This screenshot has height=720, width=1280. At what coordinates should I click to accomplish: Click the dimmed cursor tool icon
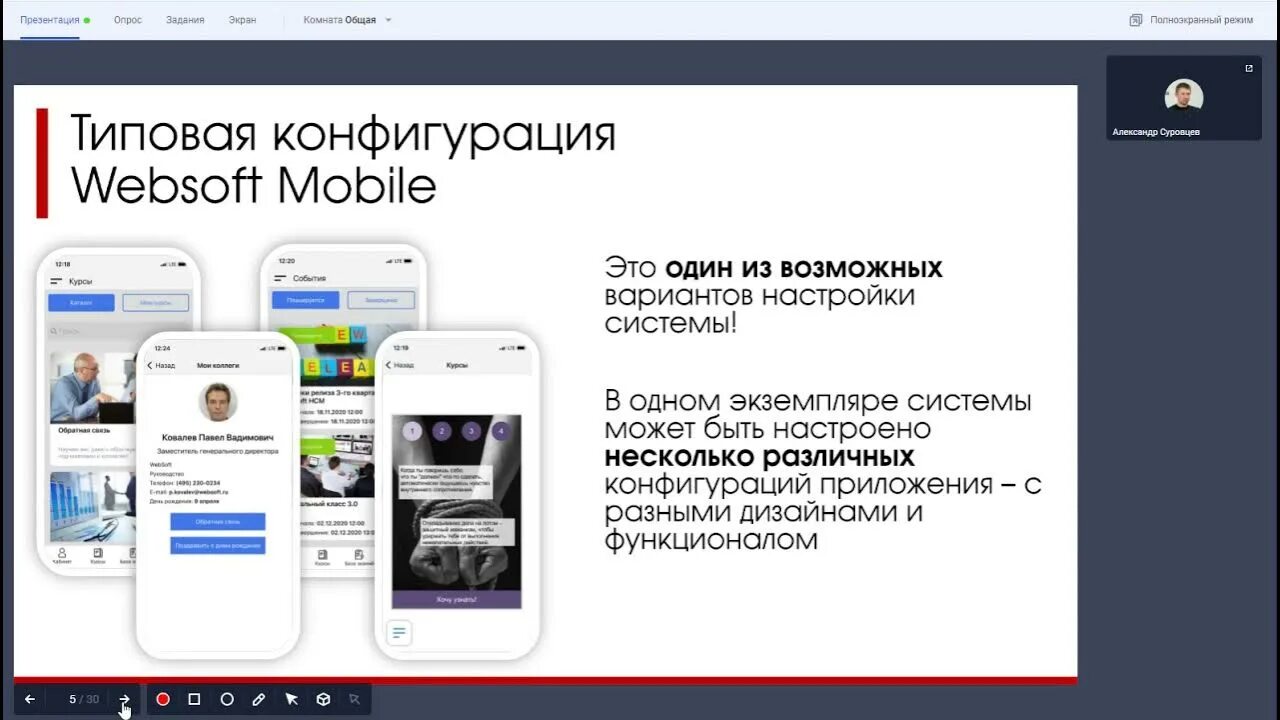pos(355,699)
